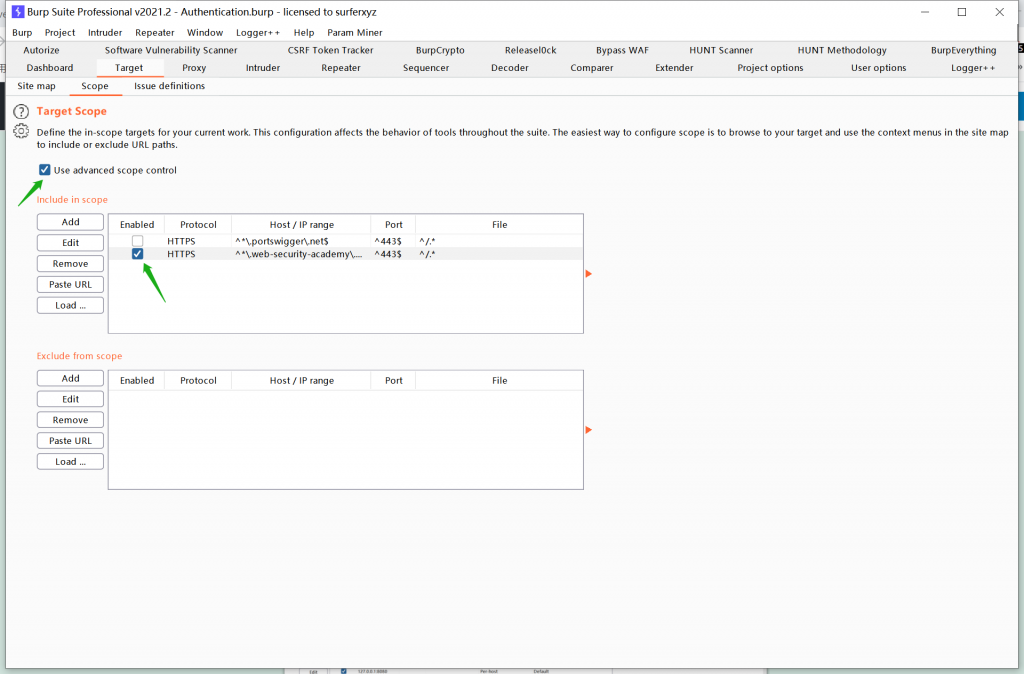Click Edit under Include in scope
1024x674 pixels.
pos(71,243)
